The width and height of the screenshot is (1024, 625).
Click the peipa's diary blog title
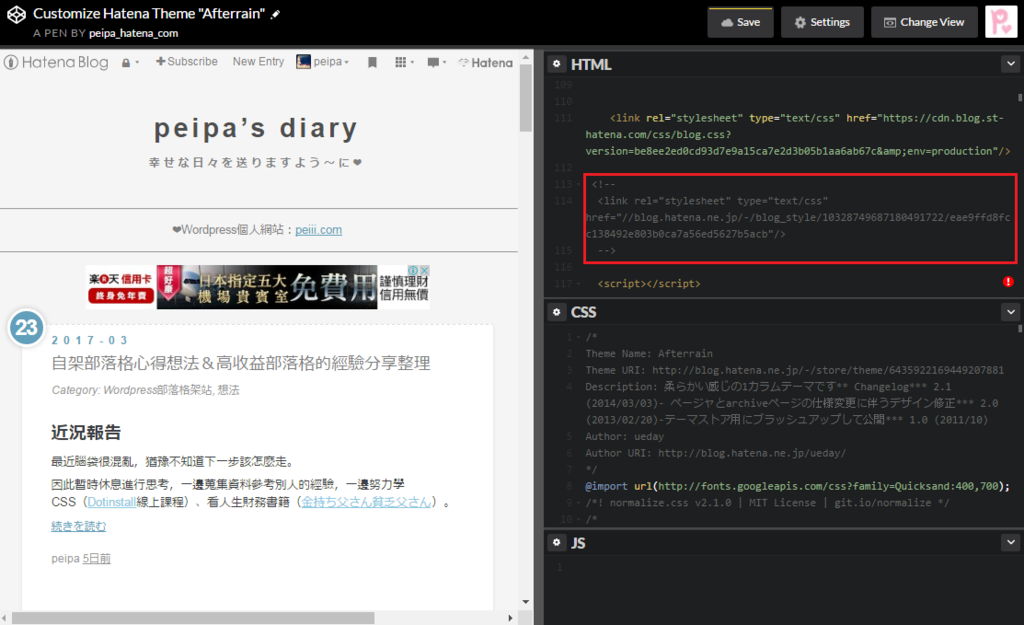click(x=256, y=127)
